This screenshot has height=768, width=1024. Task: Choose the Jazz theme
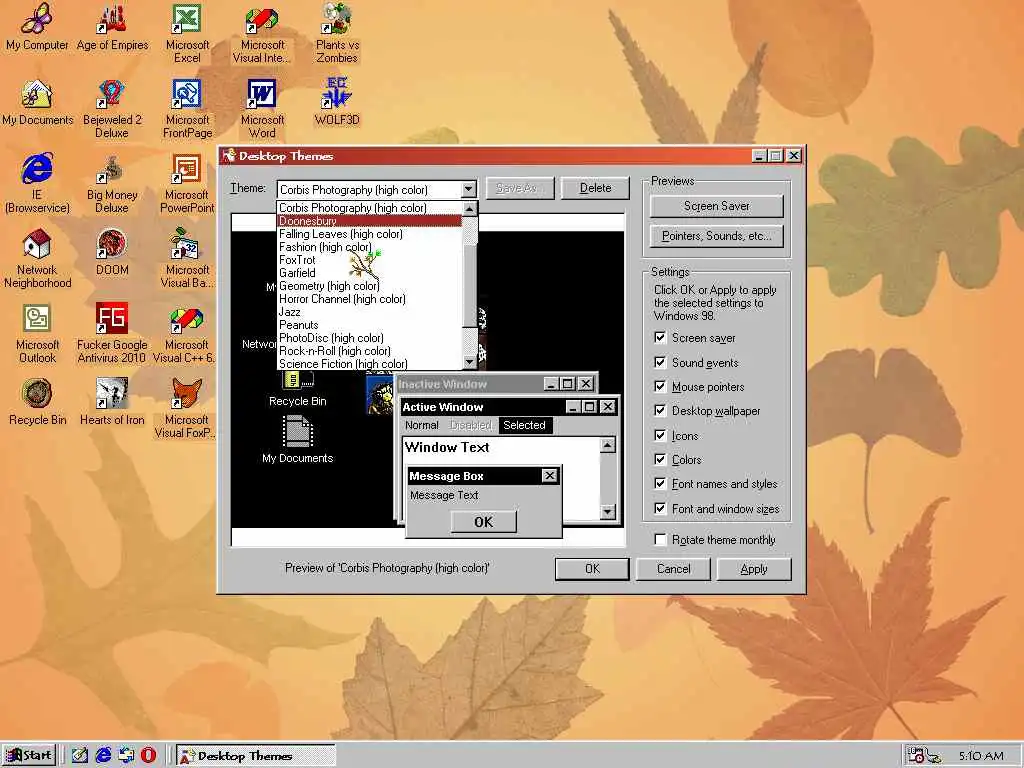click(370, 312)
